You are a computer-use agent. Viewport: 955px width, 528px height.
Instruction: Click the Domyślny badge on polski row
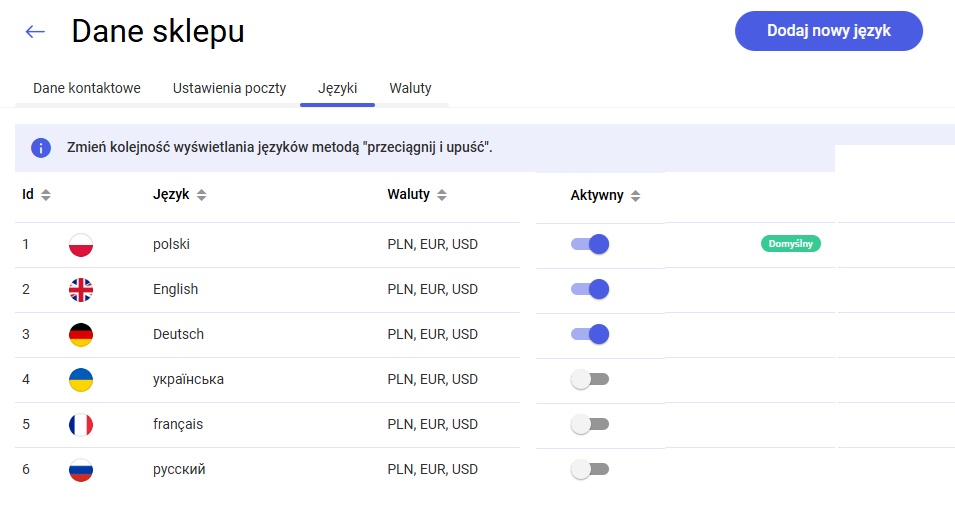pyautogui.click(x=791, y=244)
